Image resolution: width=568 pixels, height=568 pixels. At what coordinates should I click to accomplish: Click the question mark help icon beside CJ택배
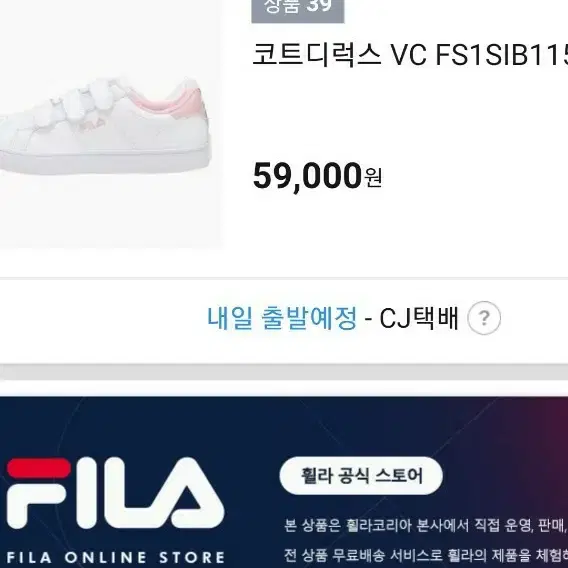[x=484, y=318]
